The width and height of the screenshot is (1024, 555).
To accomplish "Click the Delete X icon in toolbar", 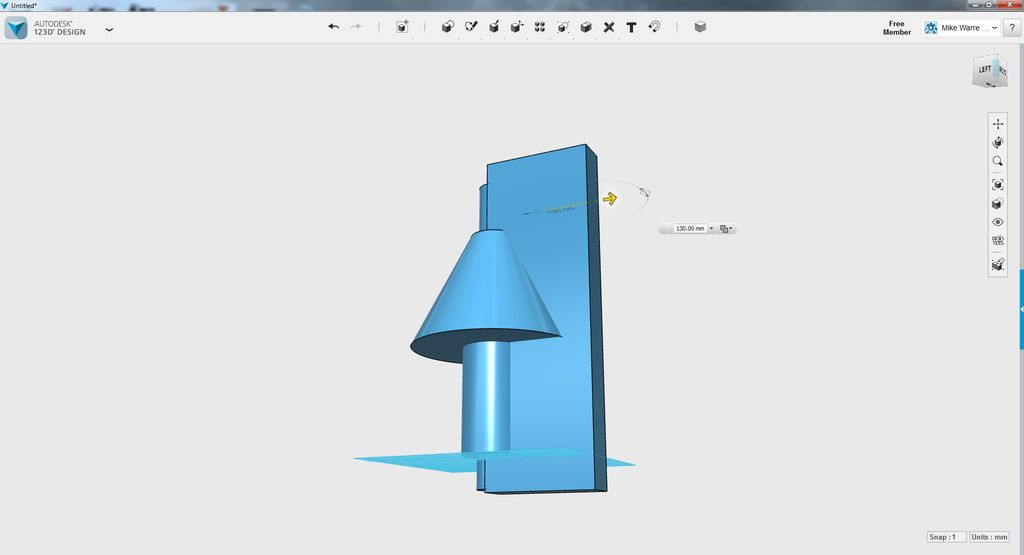I will tap(609, 27).
